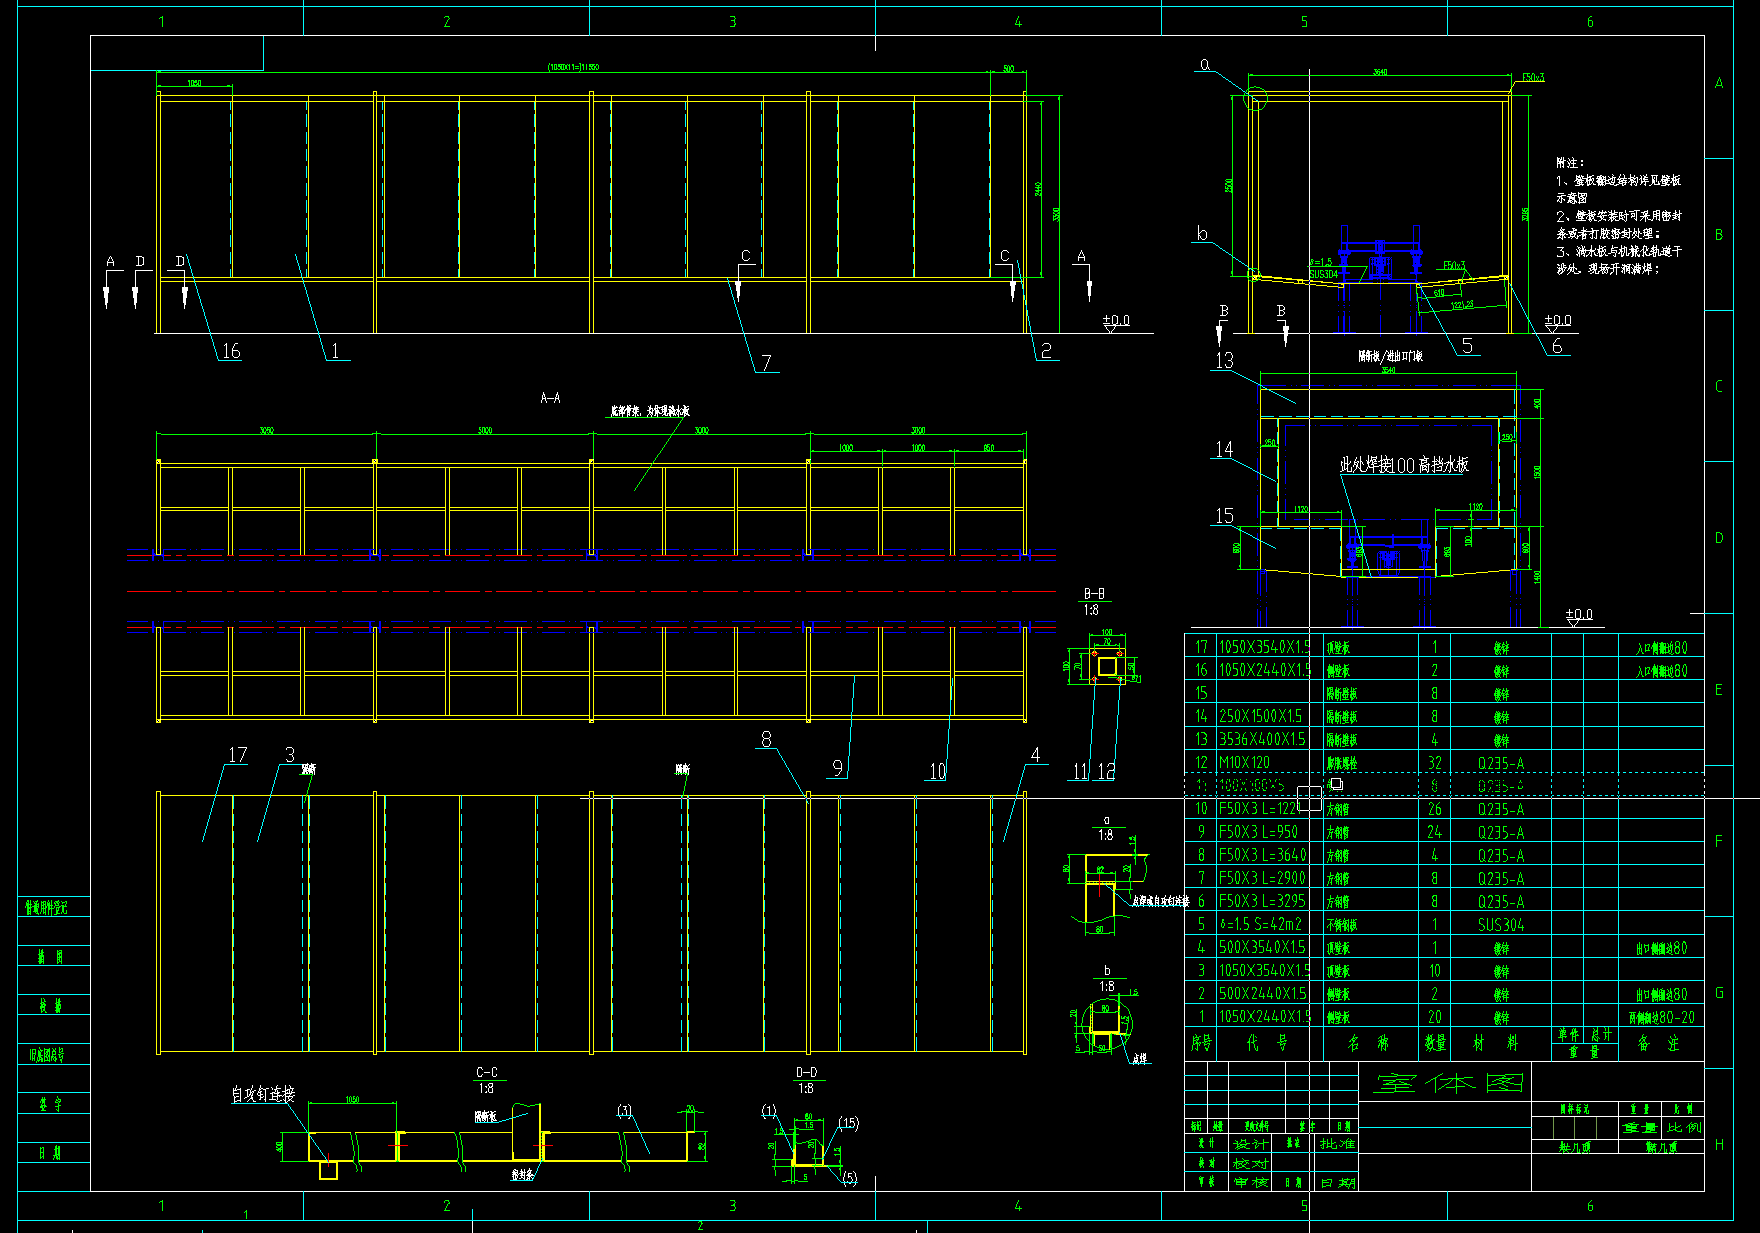Screen dimensions: 1760x1233
Task: Select the "250X1500X1.5" table cell
Action: [x=1261, y=717]
